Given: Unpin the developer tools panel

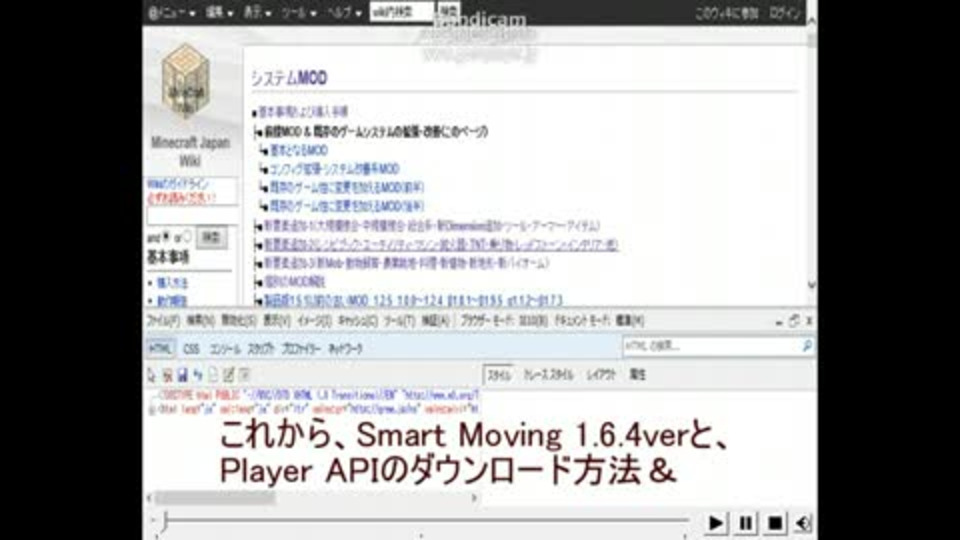Looking at the screenshot, I should tap(793, 320).
